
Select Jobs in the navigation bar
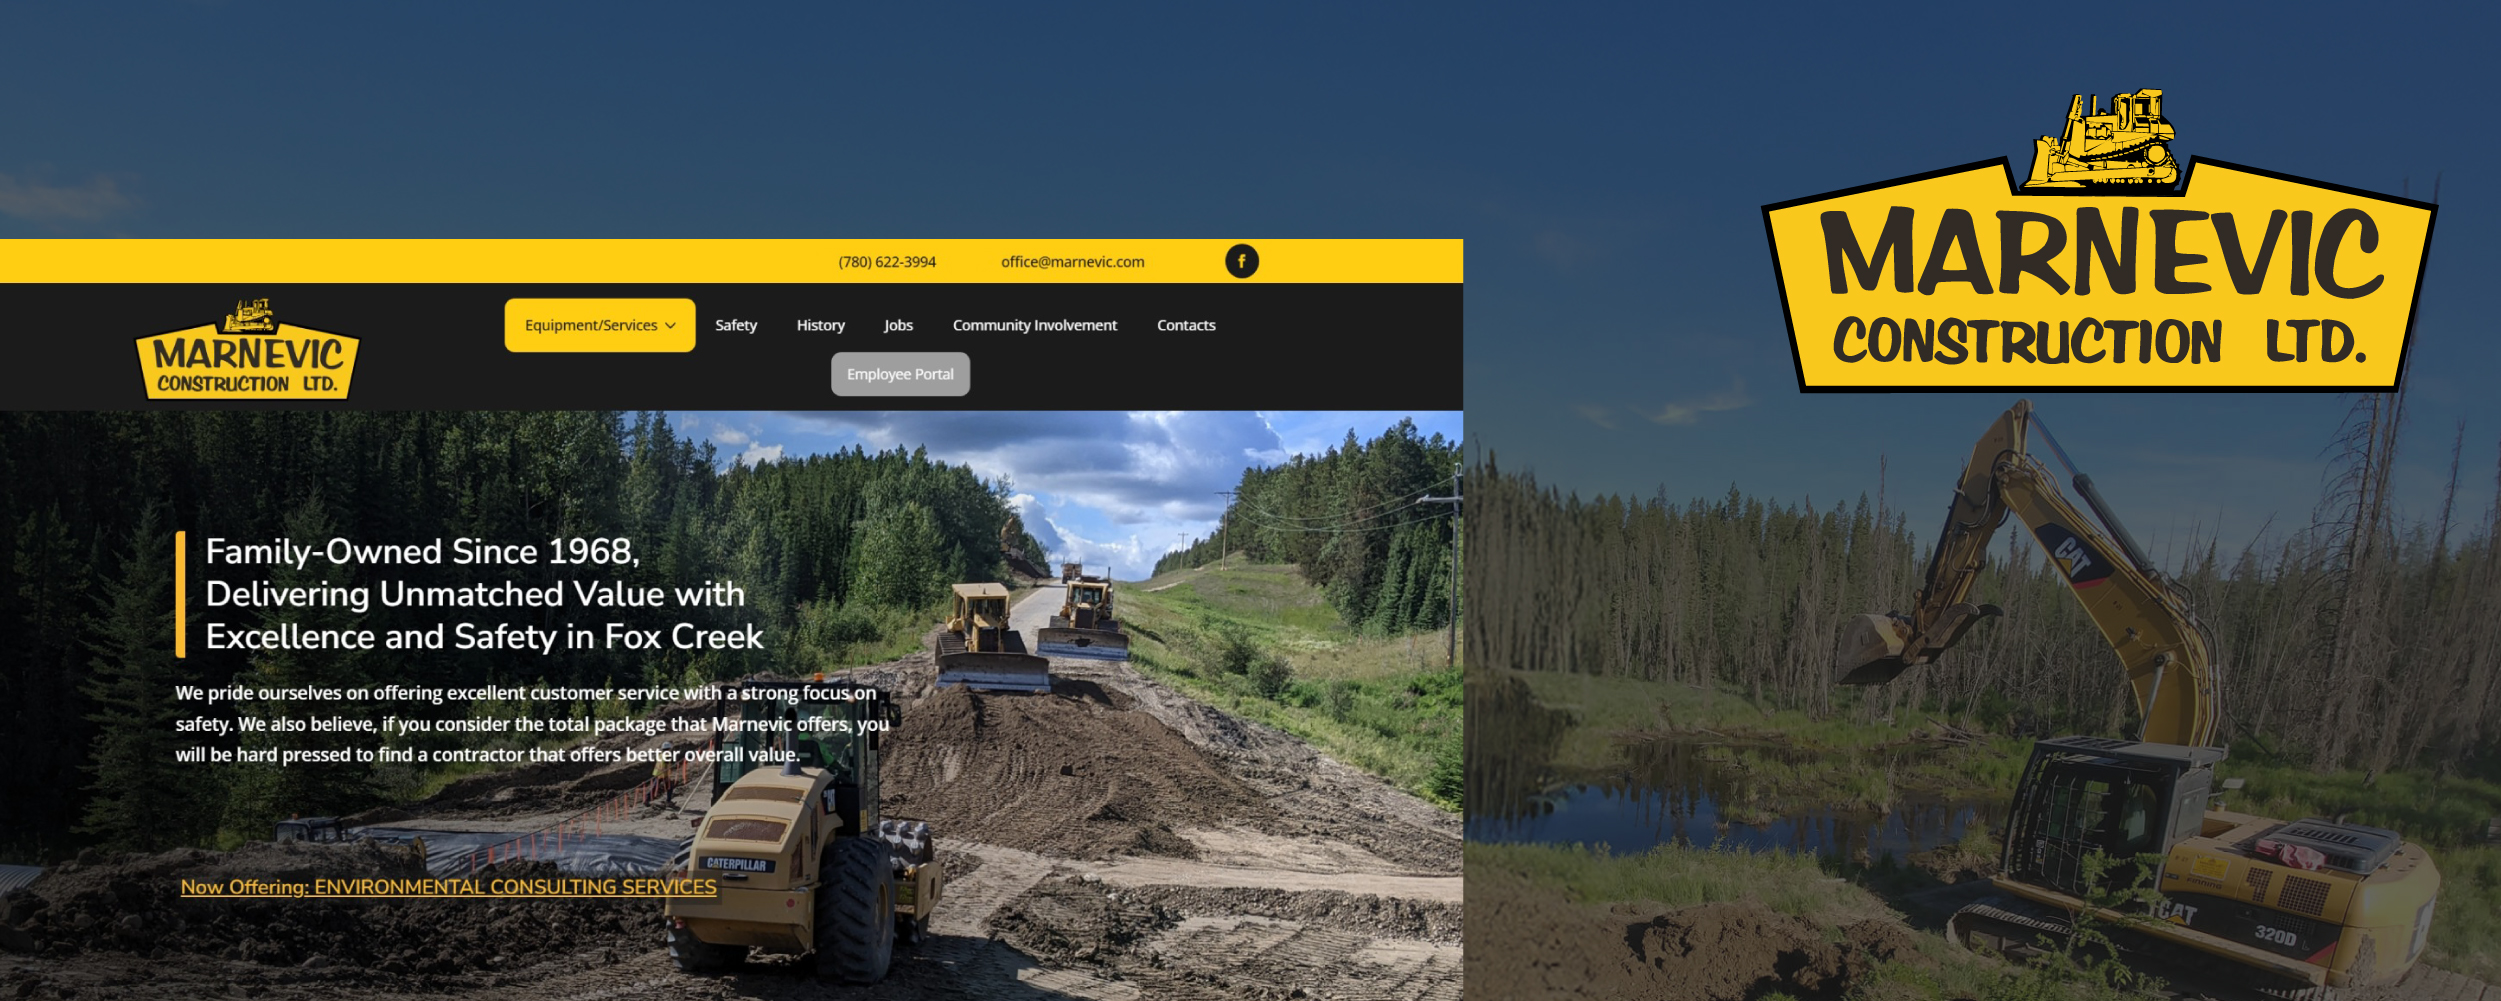point(897,325)
